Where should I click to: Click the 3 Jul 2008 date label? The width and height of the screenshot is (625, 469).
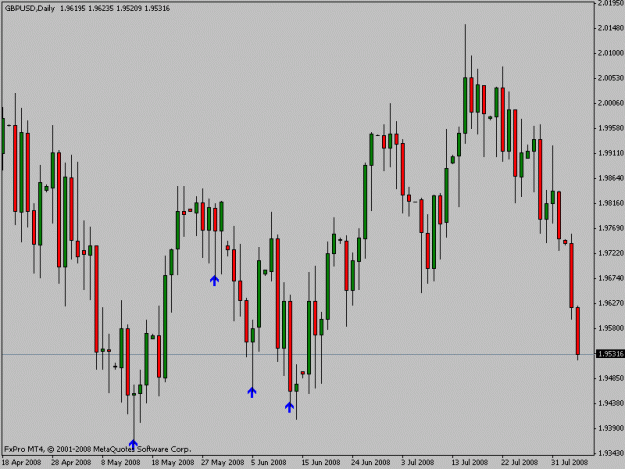click(418, 463)
